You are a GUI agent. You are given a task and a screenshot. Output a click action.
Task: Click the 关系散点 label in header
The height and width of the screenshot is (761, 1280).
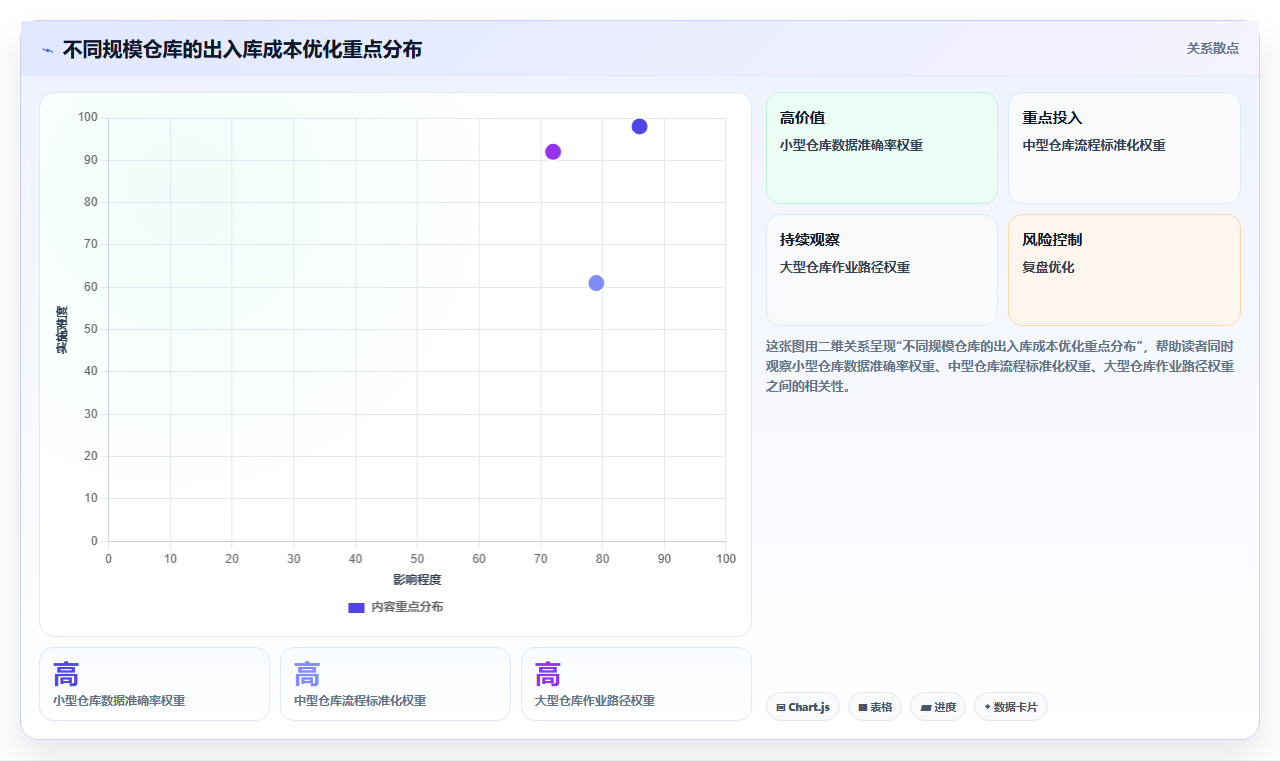tap(1212, 48)
